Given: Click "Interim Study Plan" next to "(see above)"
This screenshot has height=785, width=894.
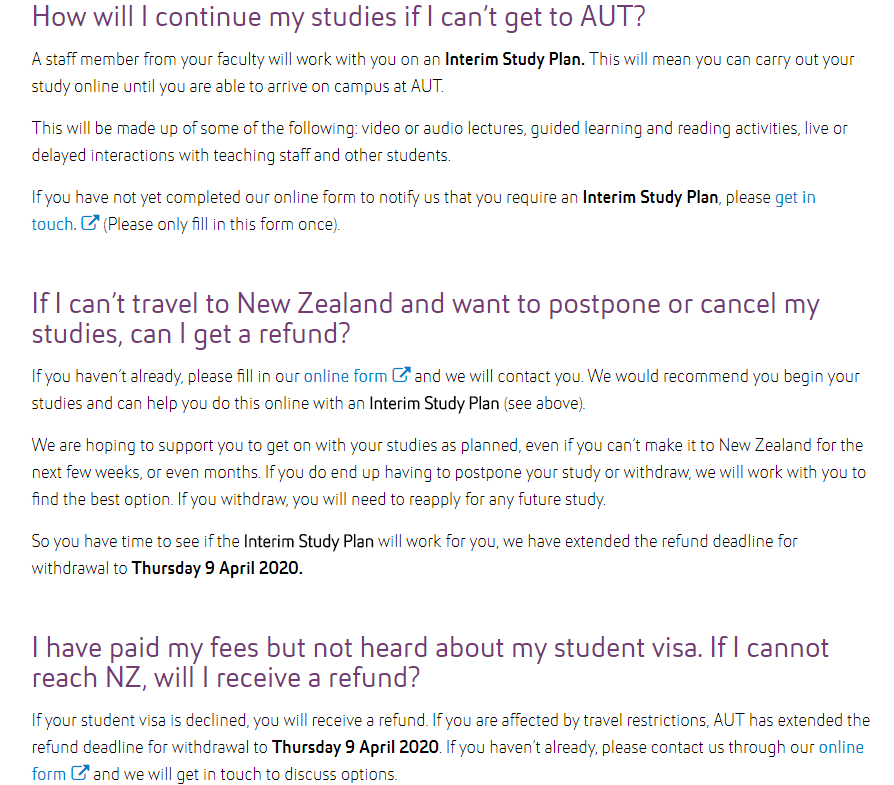Looking at the screenshot, I should click(x=434, y=404).
